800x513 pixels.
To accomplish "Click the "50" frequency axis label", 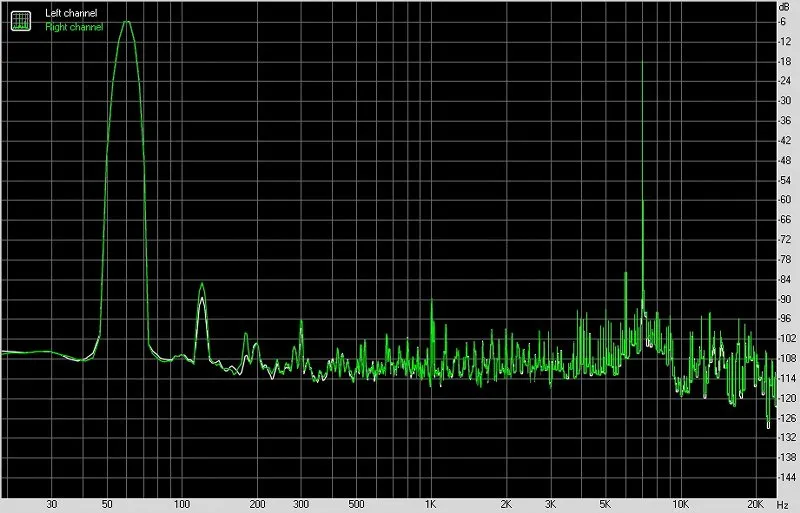I will 107,505.
